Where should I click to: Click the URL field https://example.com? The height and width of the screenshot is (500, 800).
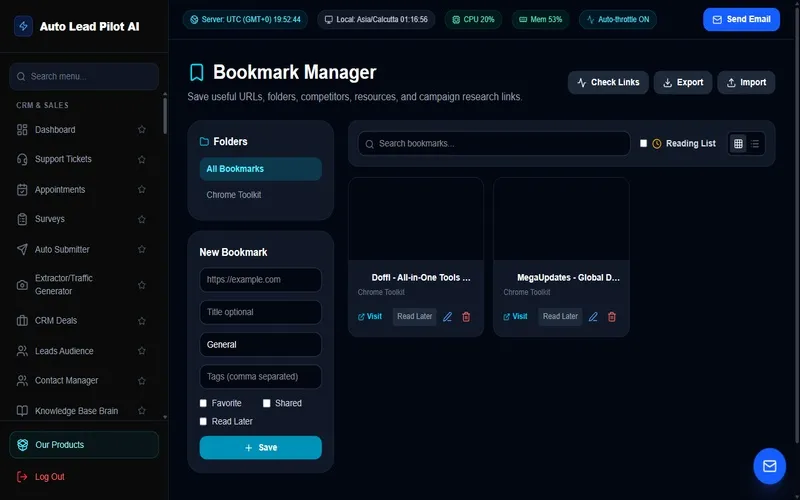(260, 280)
